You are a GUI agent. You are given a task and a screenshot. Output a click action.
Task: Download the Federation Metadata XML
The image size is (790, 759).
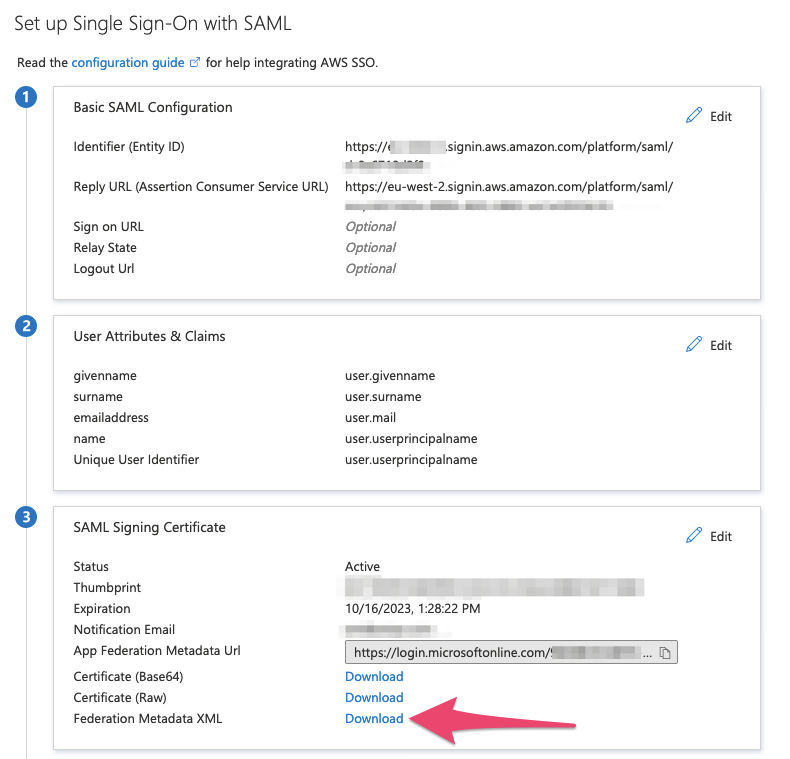[x=374, y=719]
